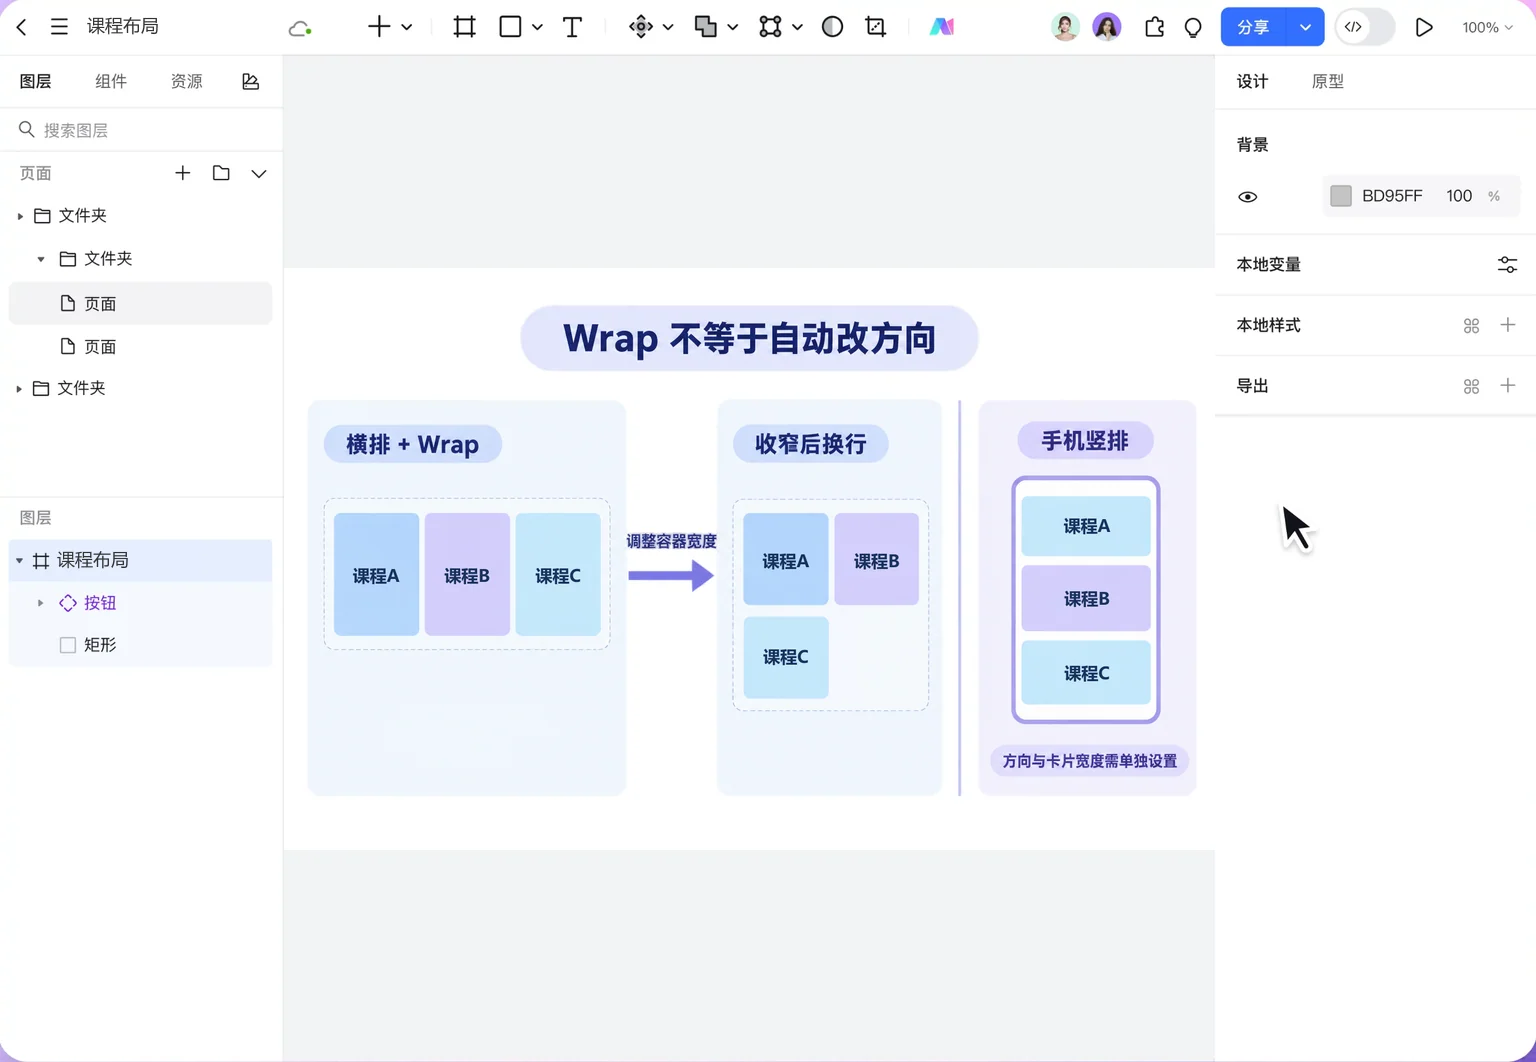The height and width of the screenshot is (1062, 1536).
Task: Click the vector node edit icon
Action: 770,27
